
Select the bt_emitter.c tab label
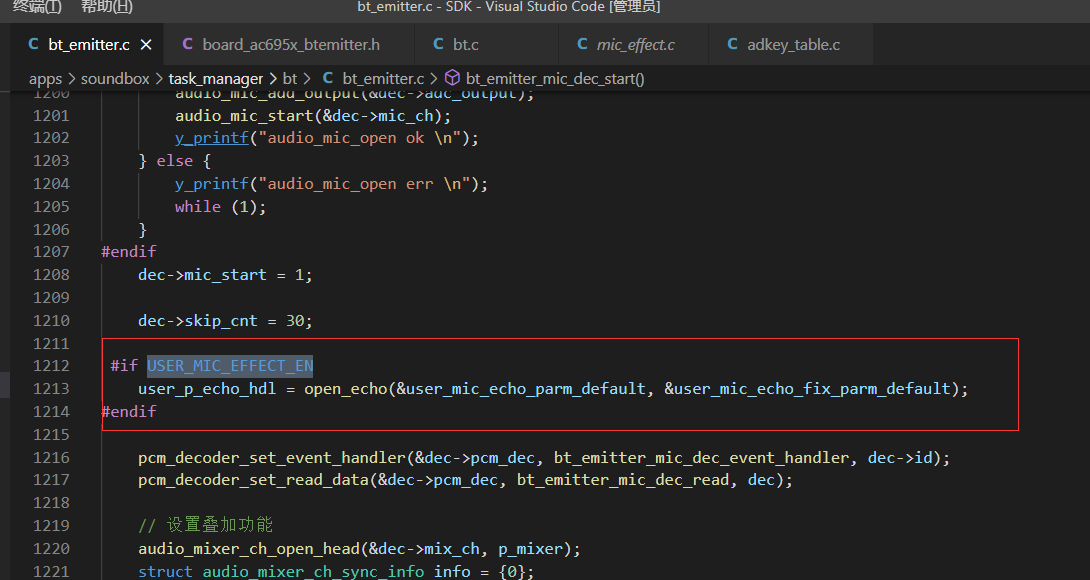pyautogui.click(x=89, y=45)
